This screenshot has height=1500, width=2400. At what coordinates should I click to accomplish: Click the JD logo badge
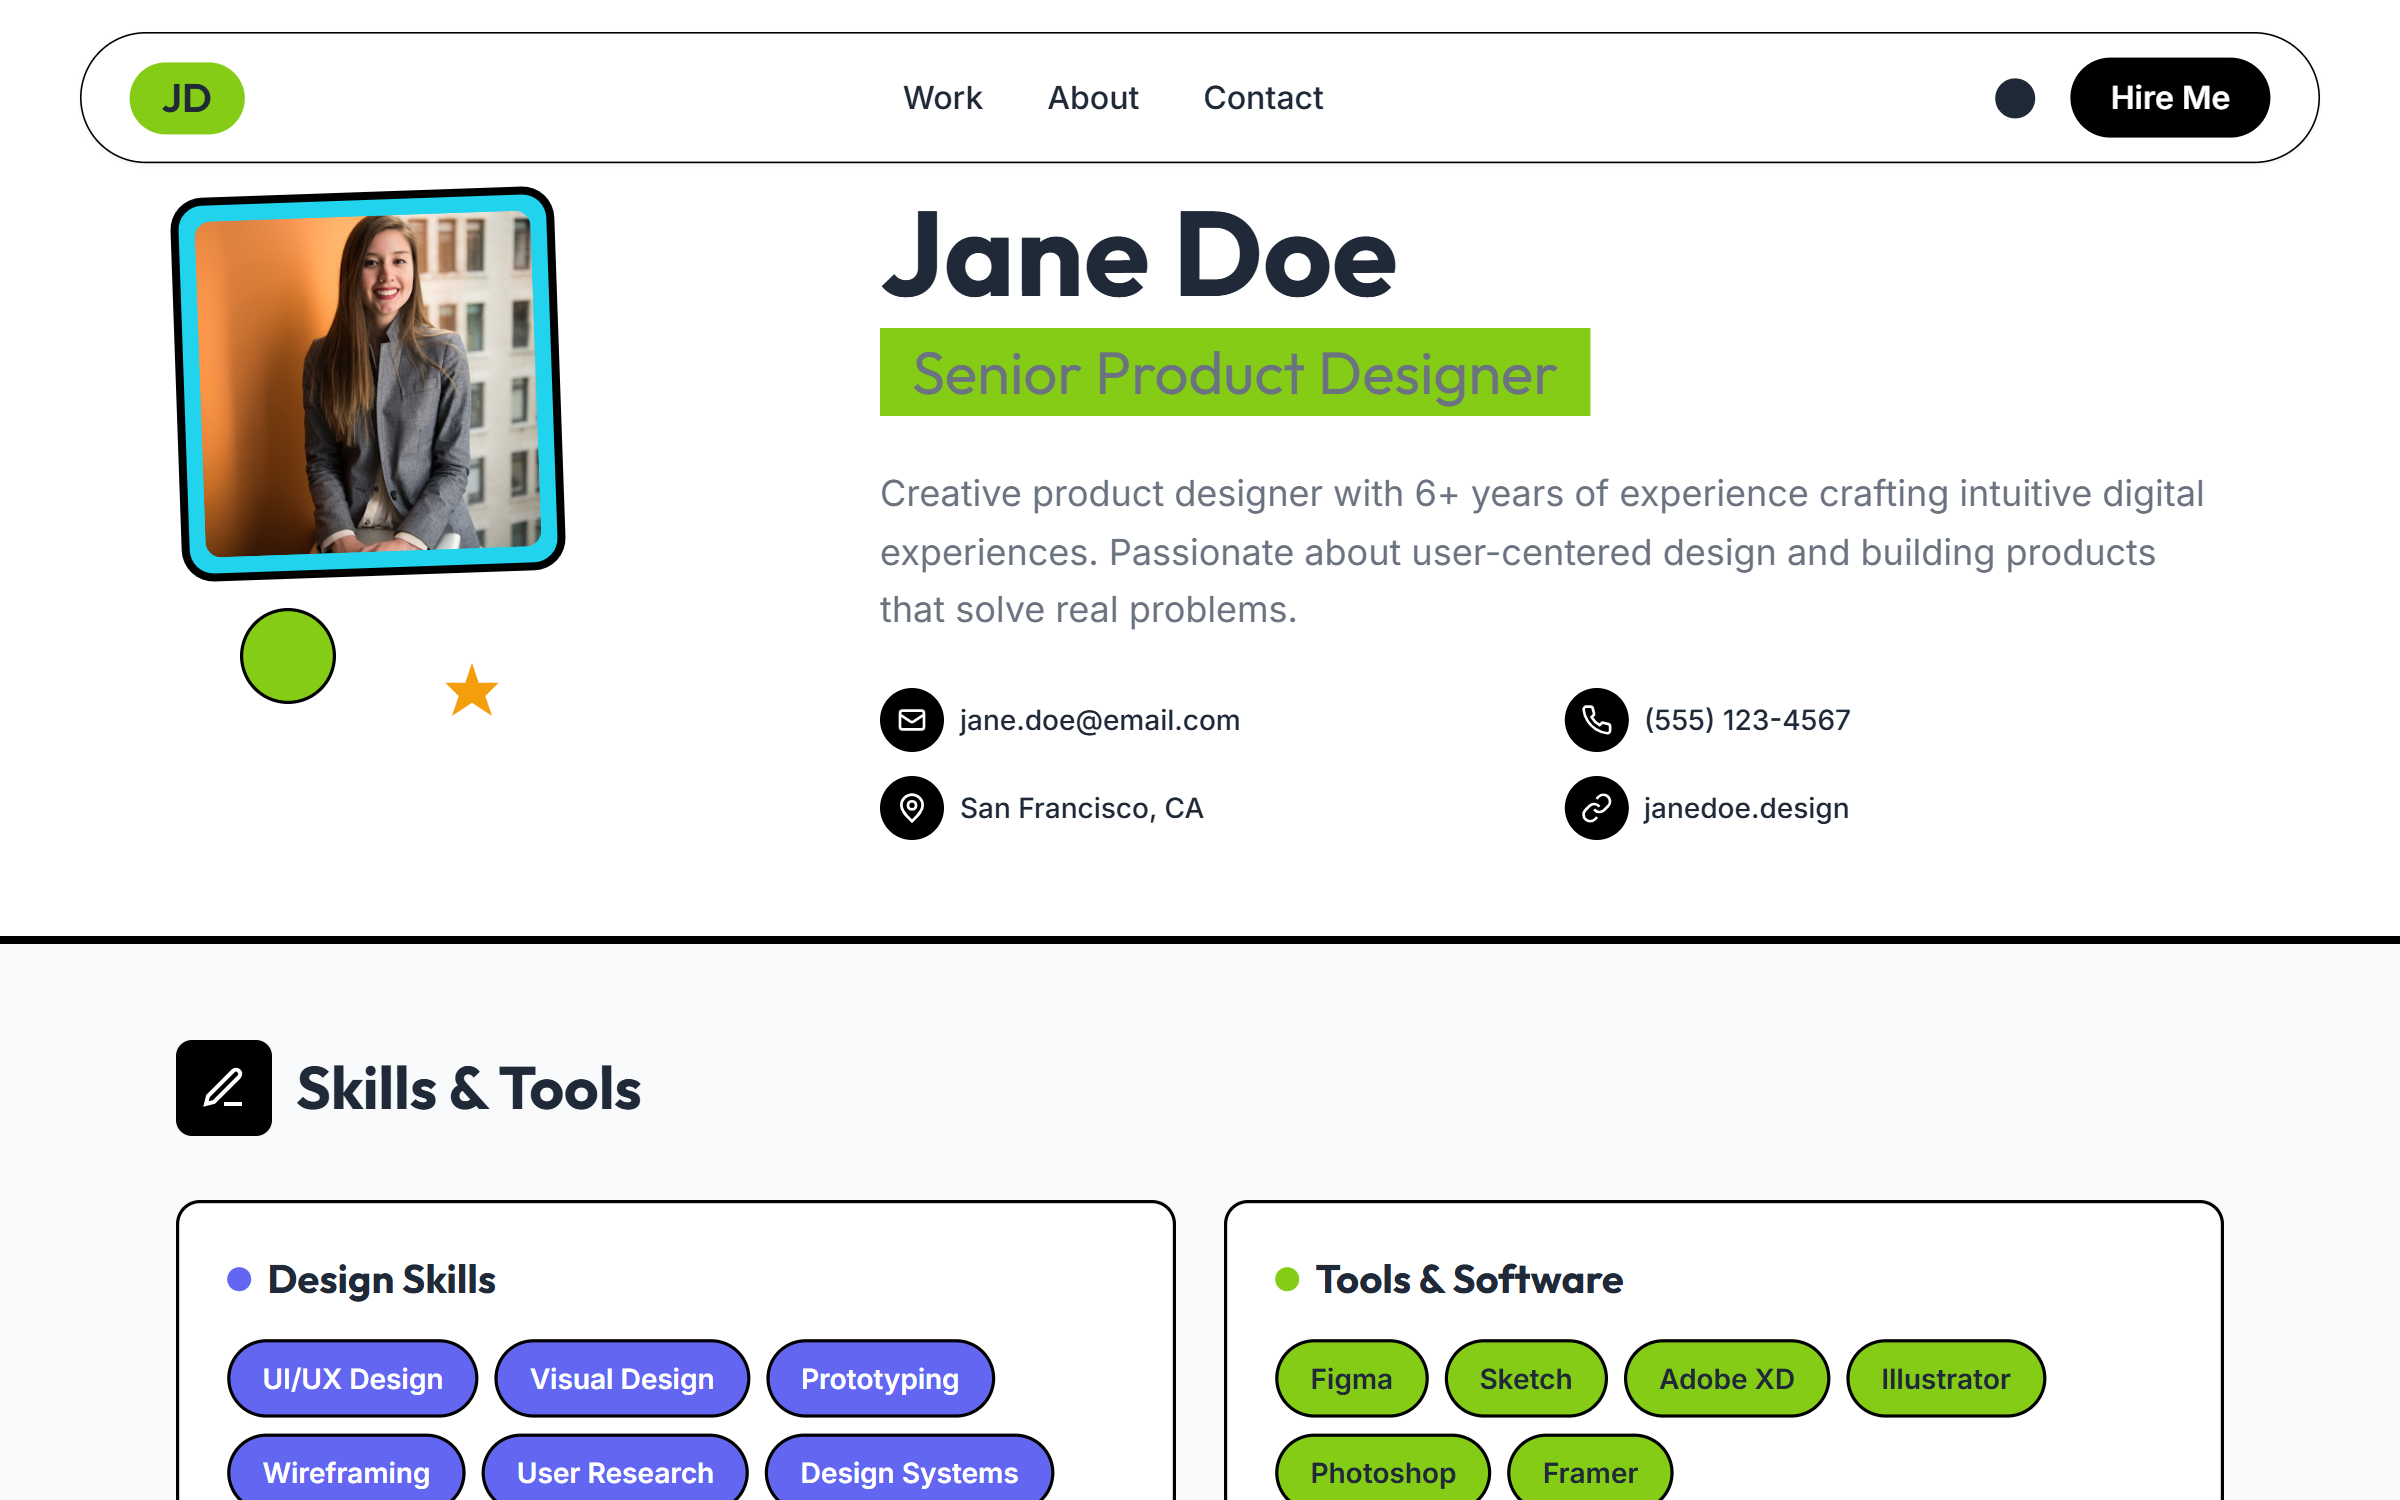187,98
